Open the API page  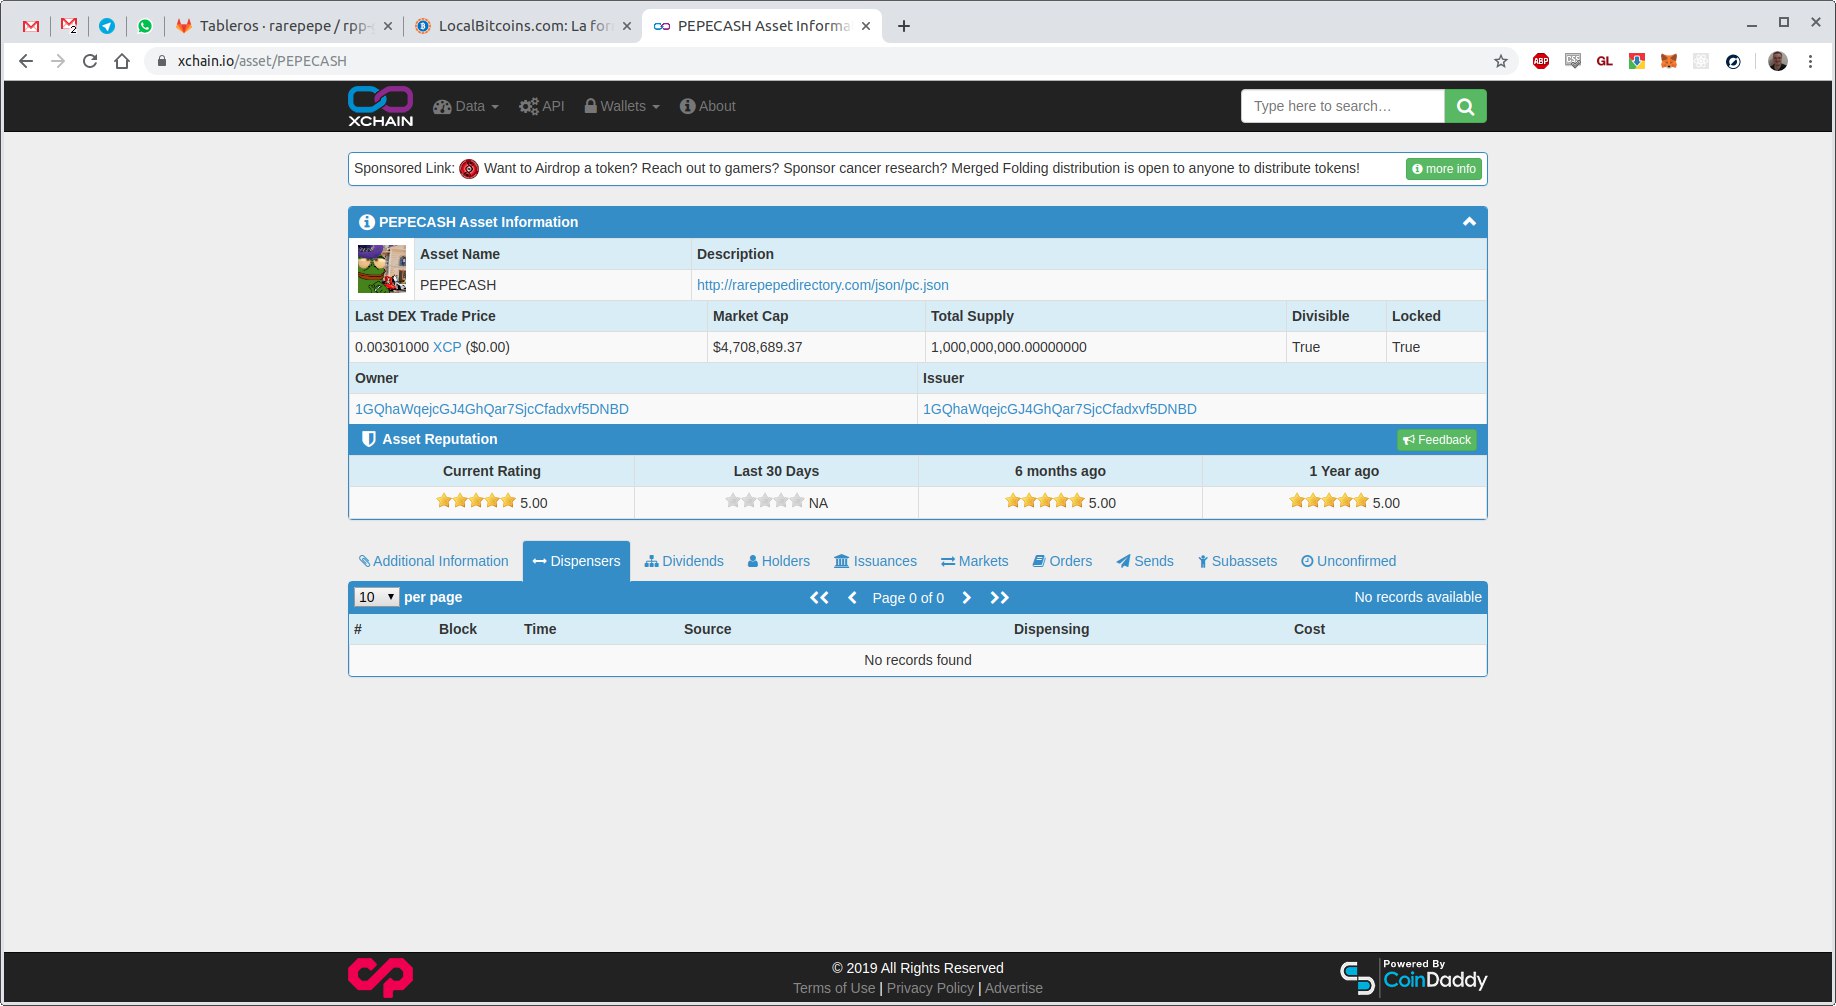click(x=542, y=106)
